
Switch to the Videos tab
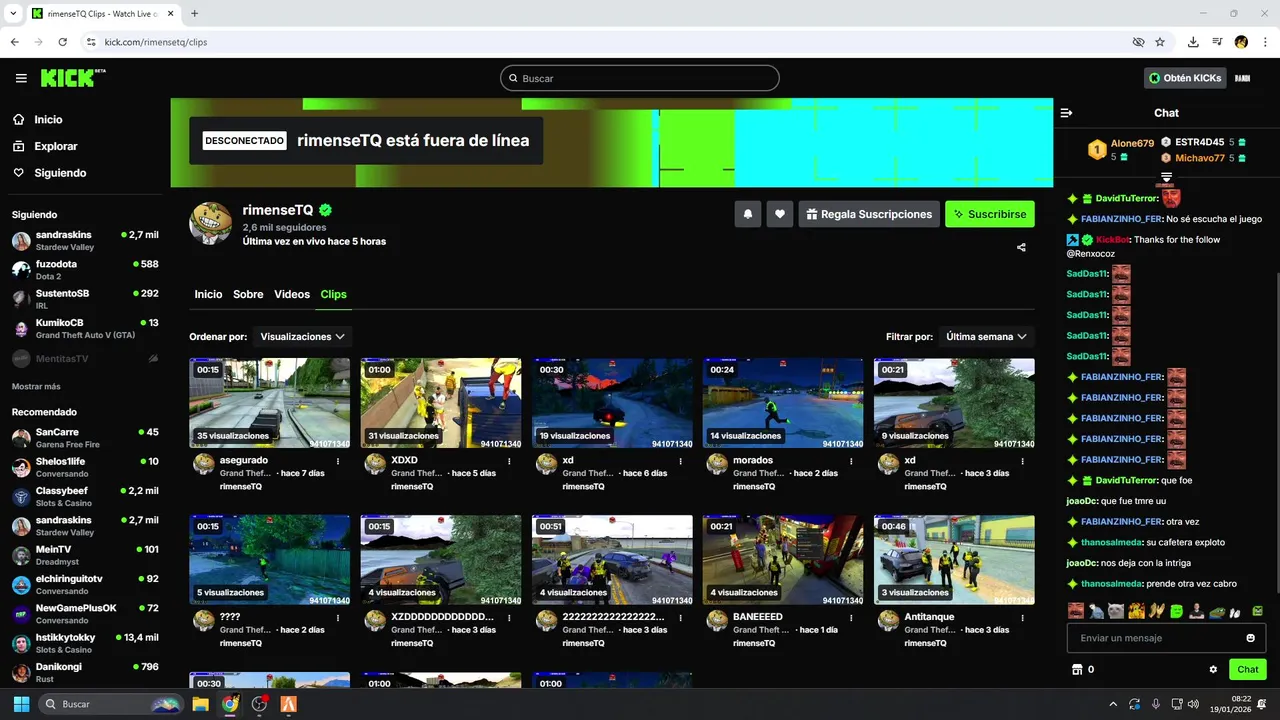(x=292, y=294)
